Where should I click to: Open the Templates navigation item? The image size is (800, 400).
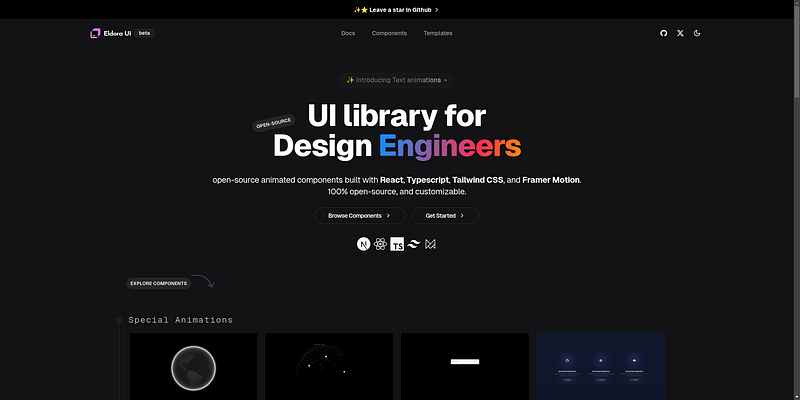pyautogui.click(x=438, y=33)
